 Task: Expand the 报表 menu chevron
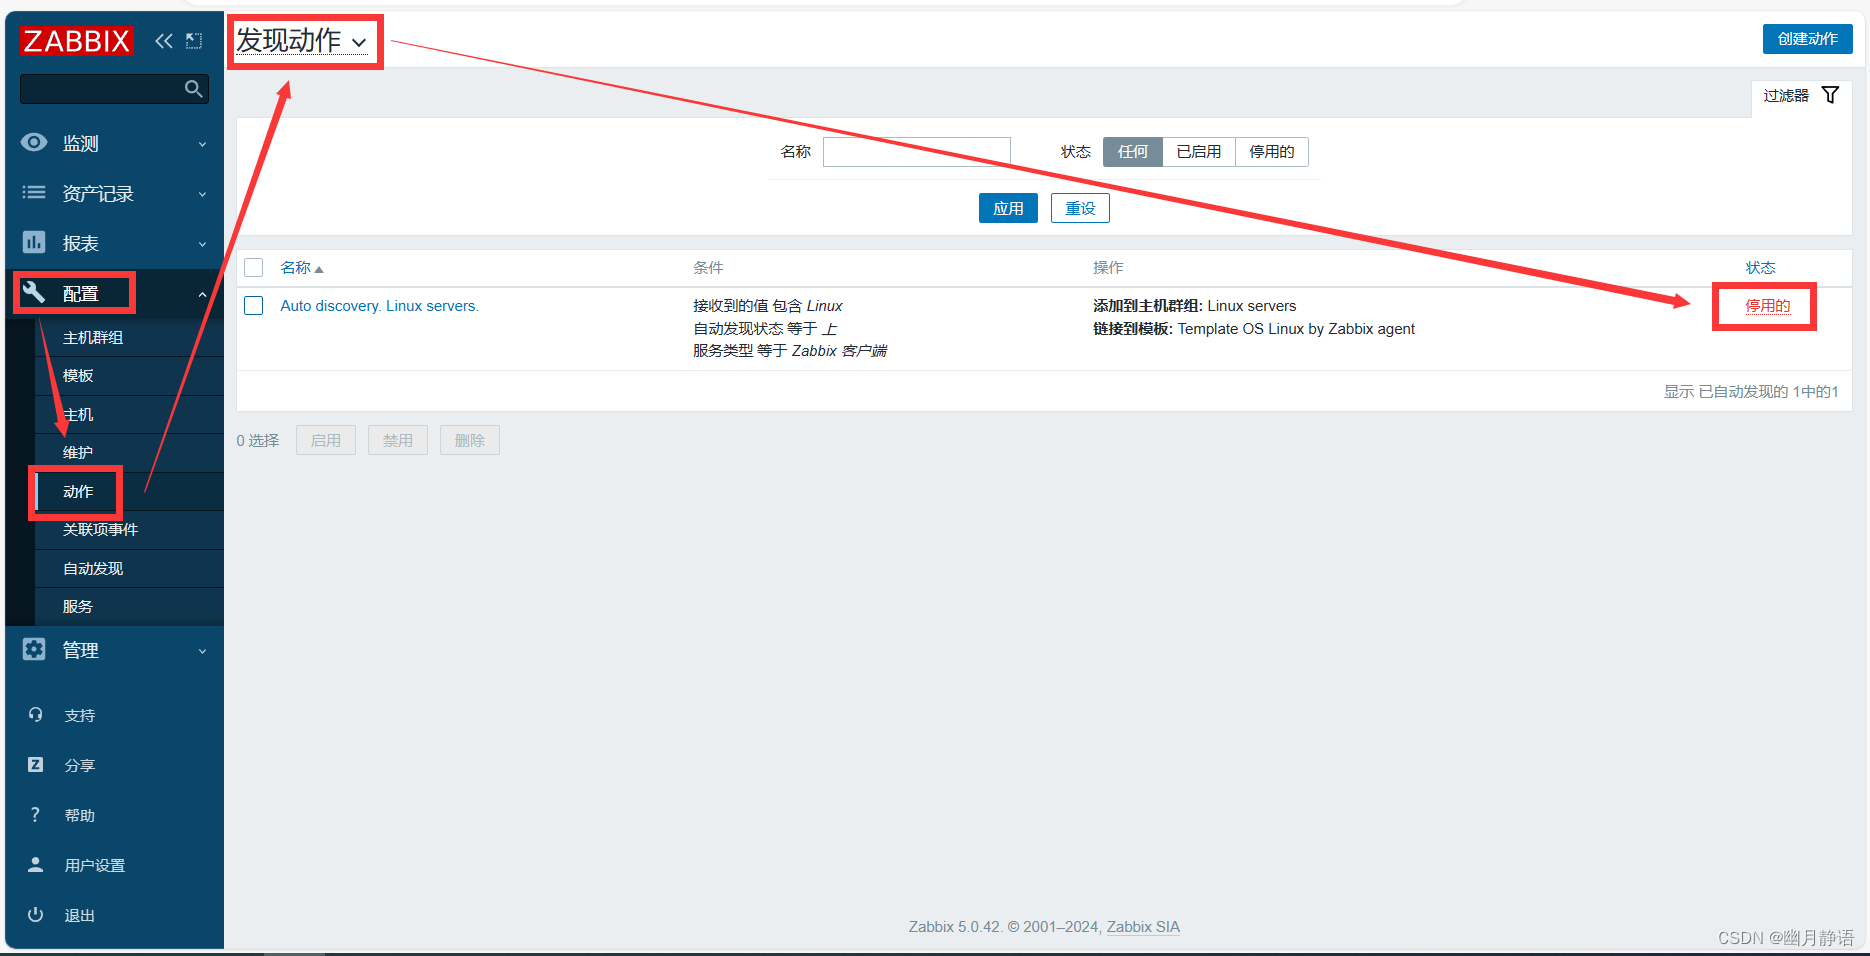(x=202, y=244)
